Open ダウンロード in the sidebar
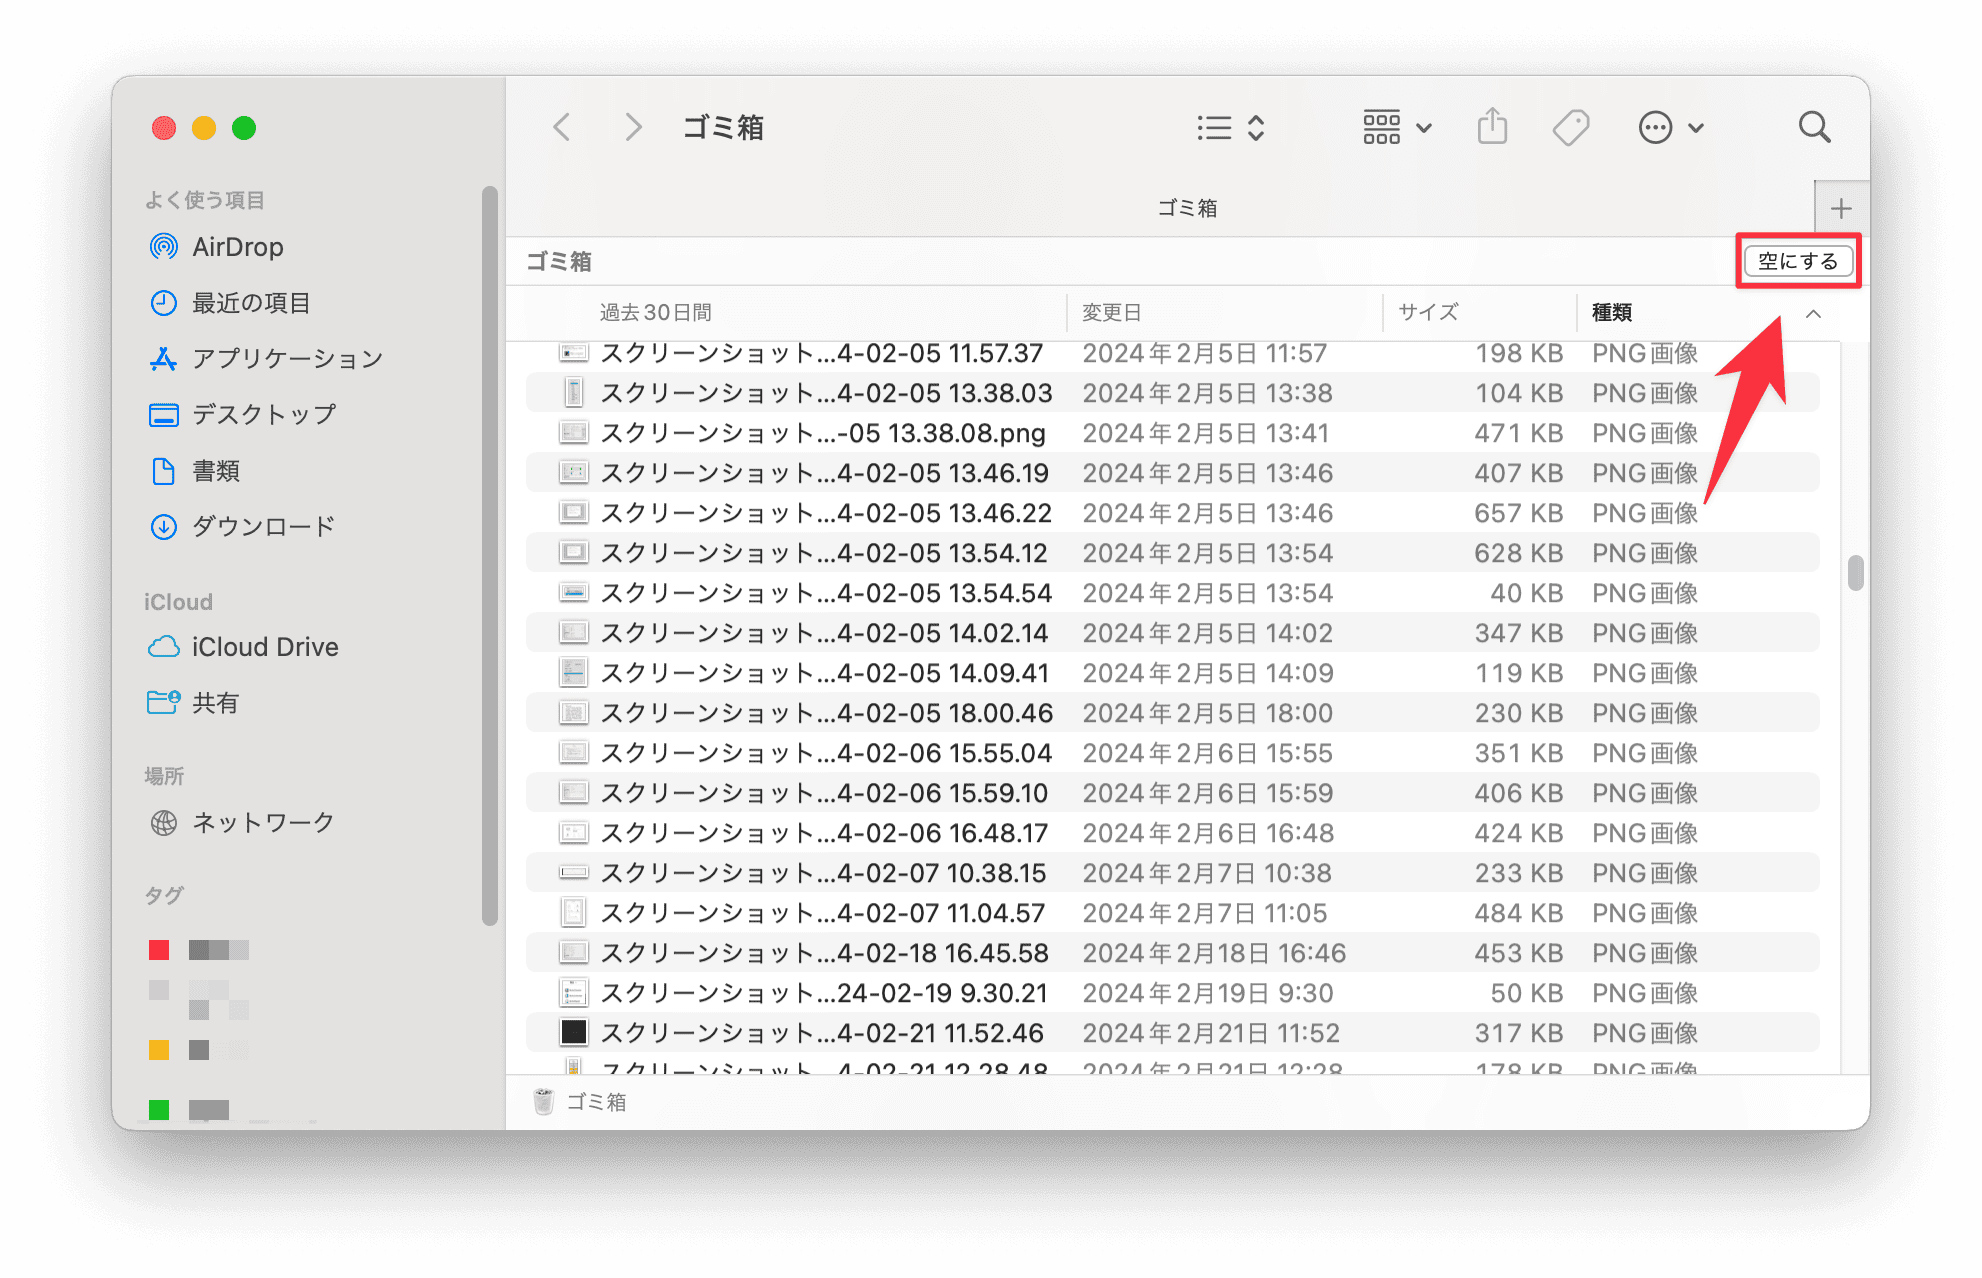 coord(242,527)
